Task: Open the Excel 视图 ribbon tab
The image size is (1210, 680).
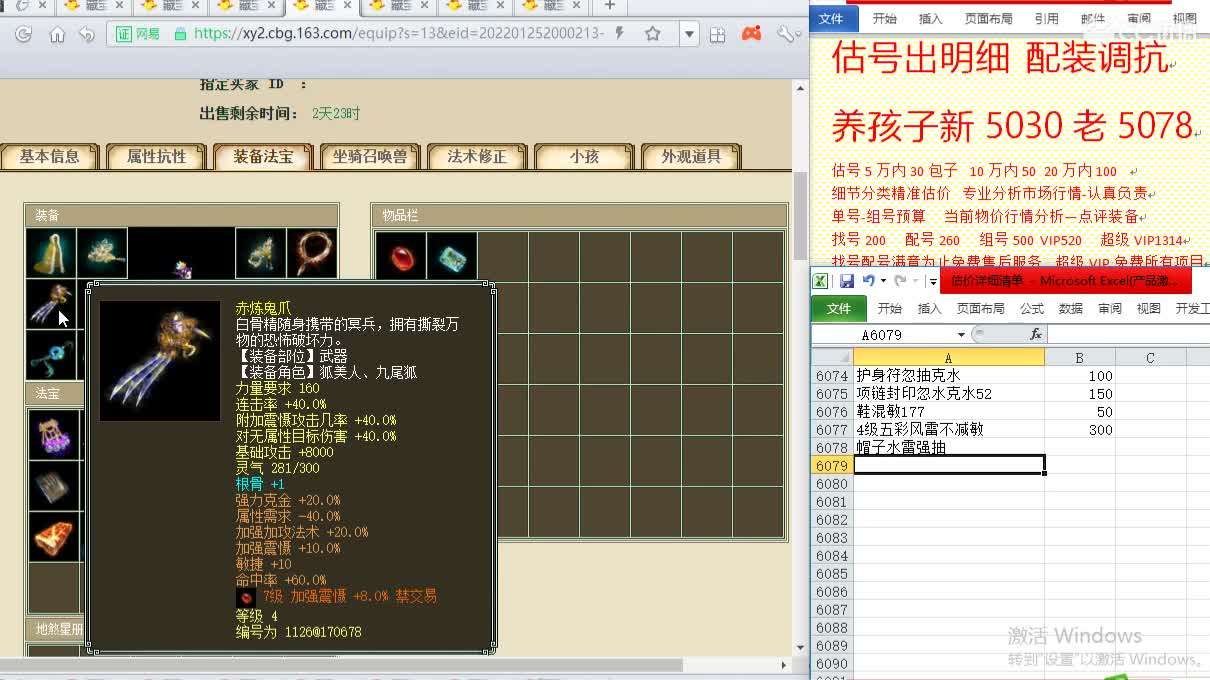Action: point(1149,309)
